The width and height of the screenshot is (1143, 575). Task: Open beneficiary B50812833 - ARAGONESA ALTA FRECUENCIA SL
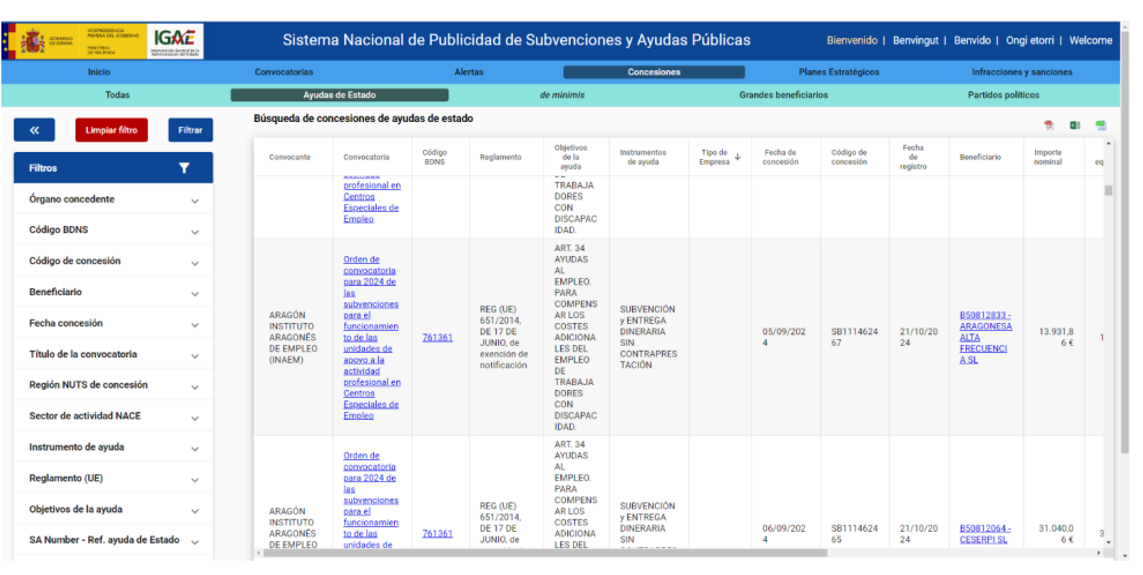coord(986,337)
